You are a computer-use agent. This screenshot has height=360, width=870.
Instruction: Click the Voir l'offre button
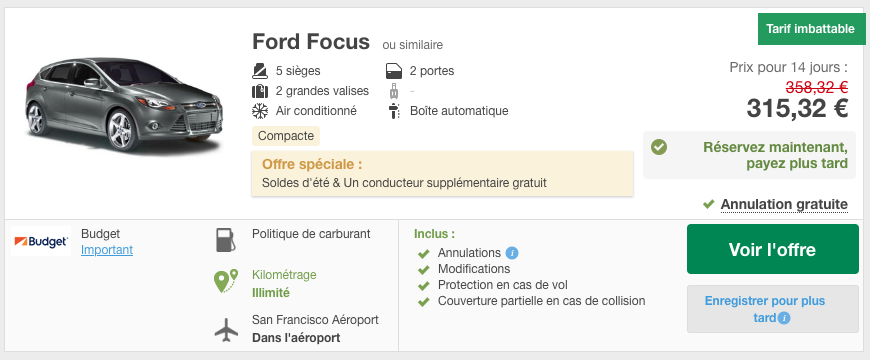click(x=772, y=249)
